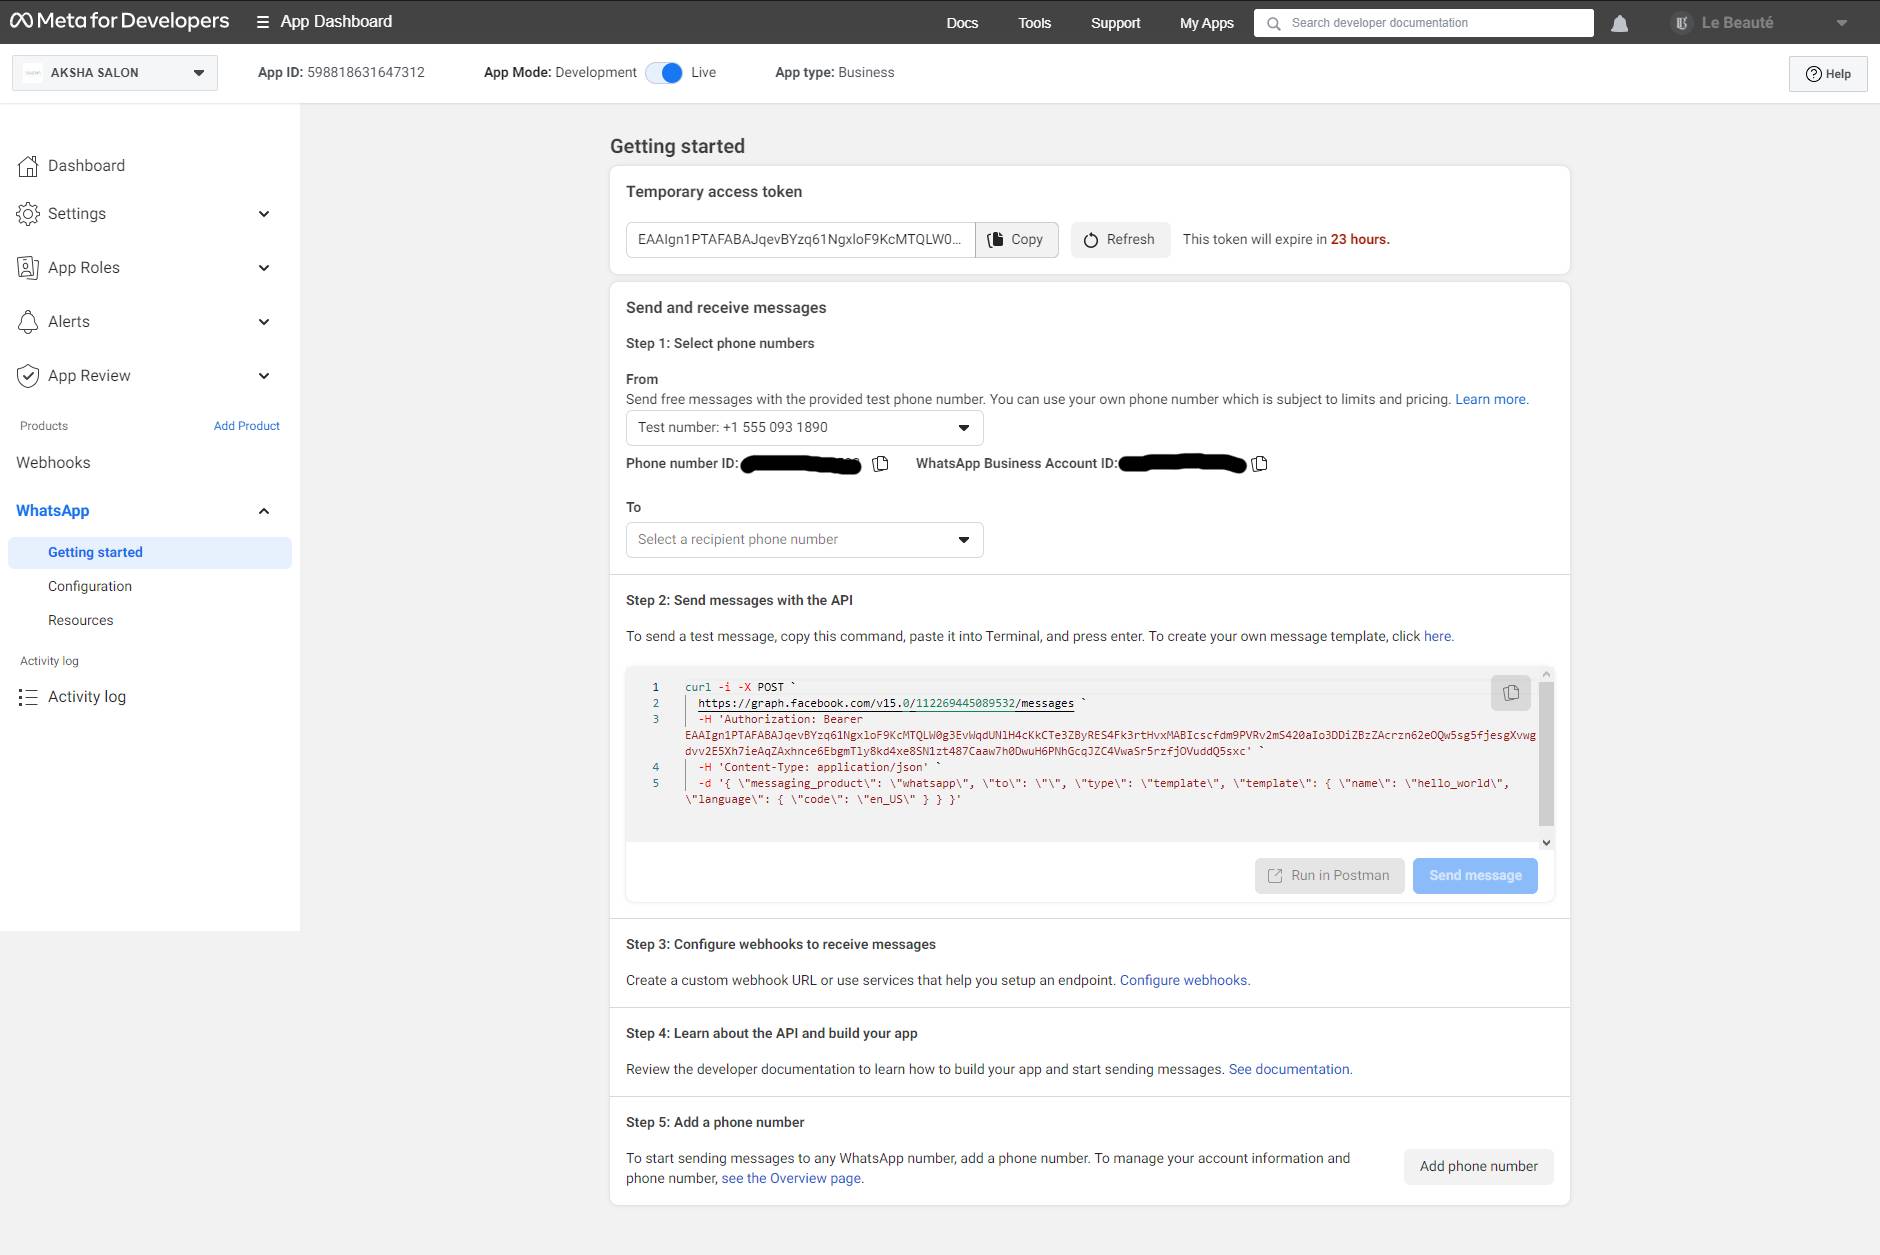This screenshot has height=1255, width=1880.
Task: Click the AKSHA SALON app logo thumbnail
Action: [33, 73]
